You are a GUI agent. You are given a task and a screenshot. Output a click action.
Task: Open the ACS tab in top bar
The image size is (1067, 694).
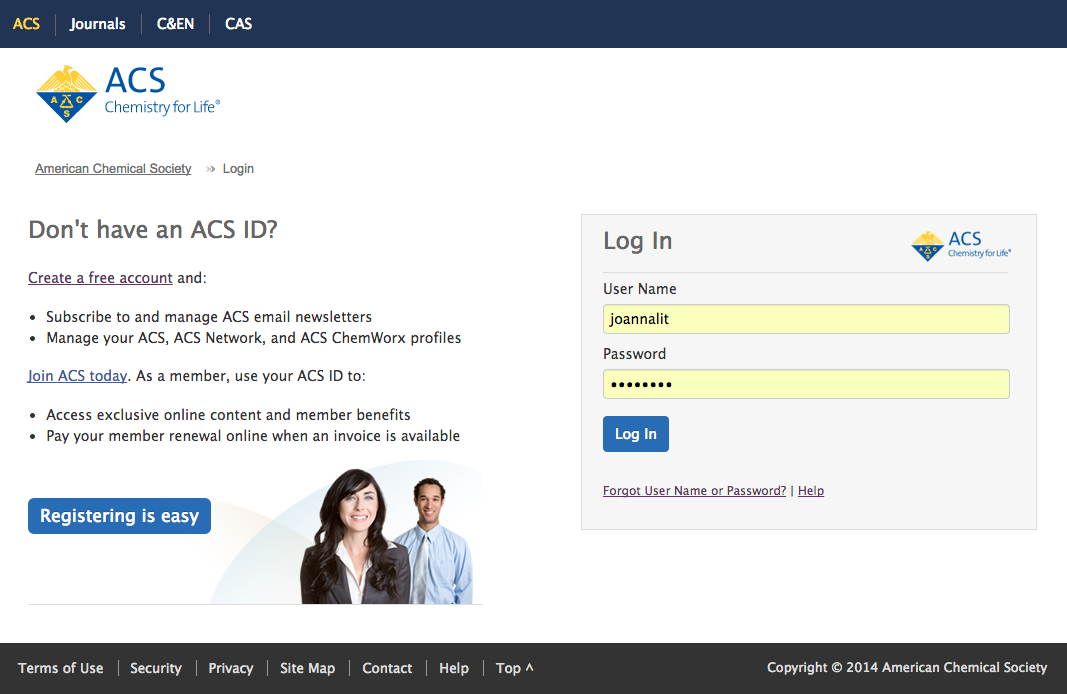[x=27, y=24]
